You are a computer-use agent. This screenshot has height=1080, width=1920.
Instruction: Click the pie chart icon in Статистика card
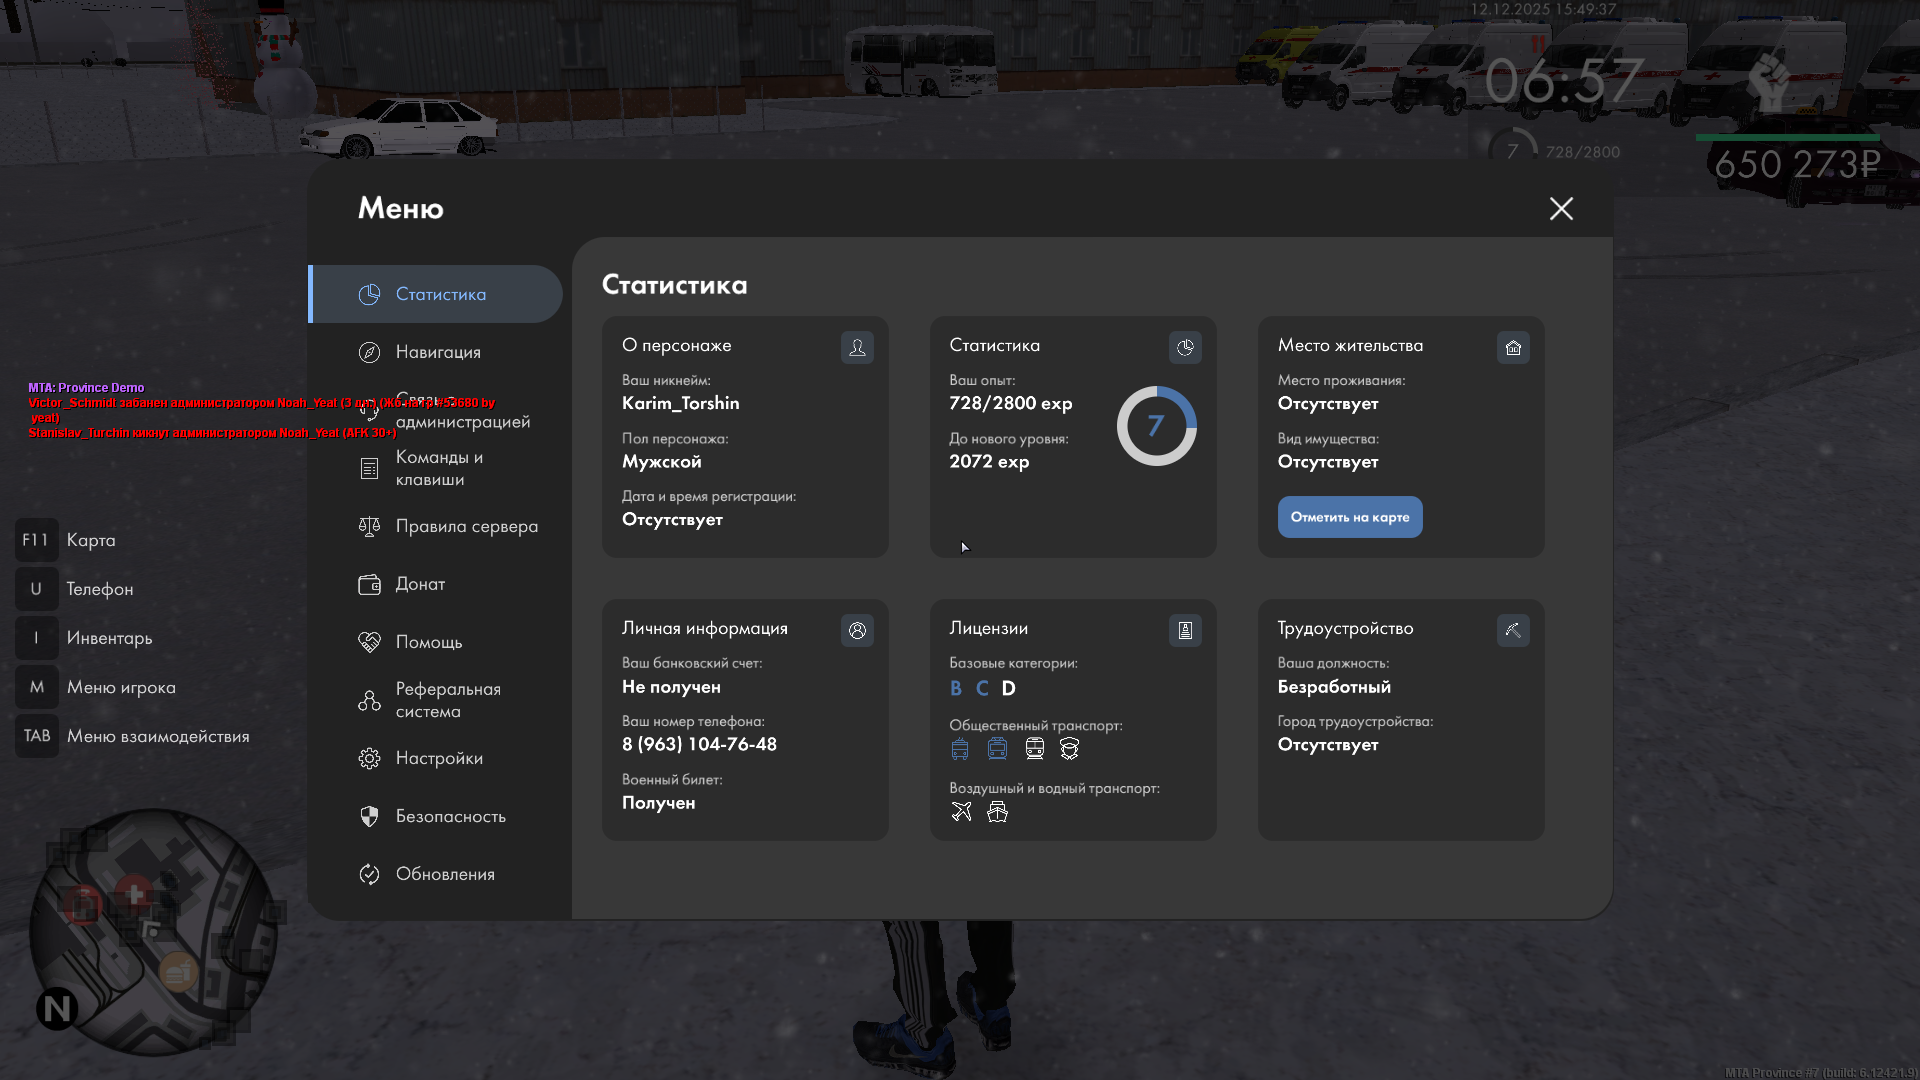pos(1185,347)
